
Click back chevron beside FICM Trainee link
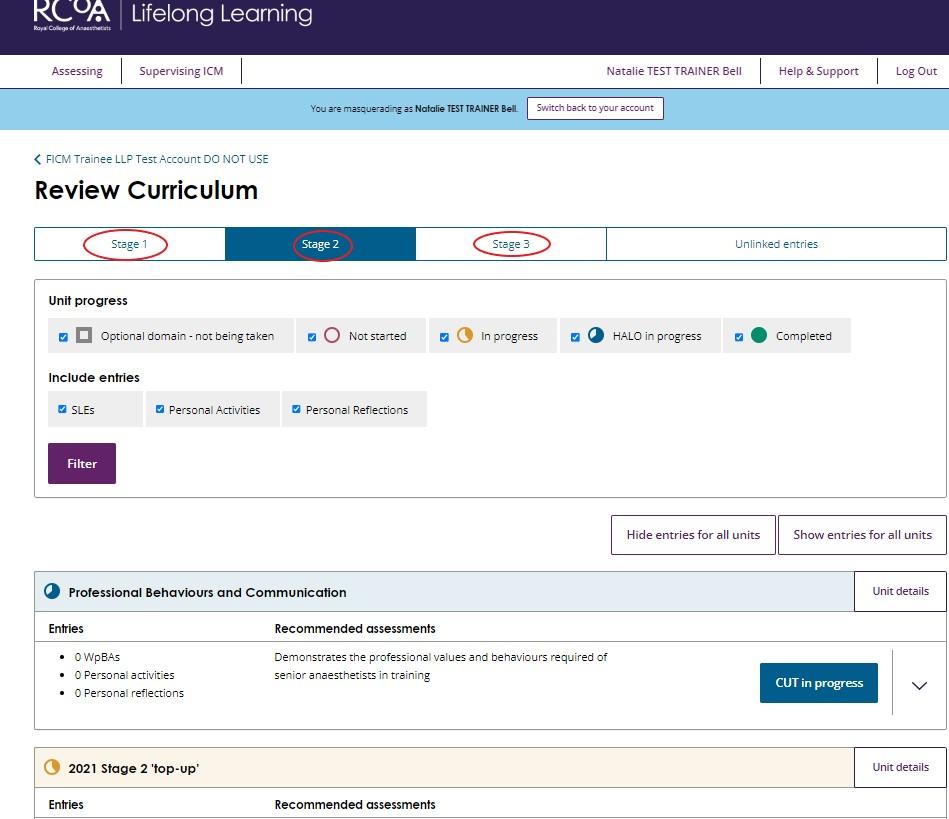tap(38, 159)
